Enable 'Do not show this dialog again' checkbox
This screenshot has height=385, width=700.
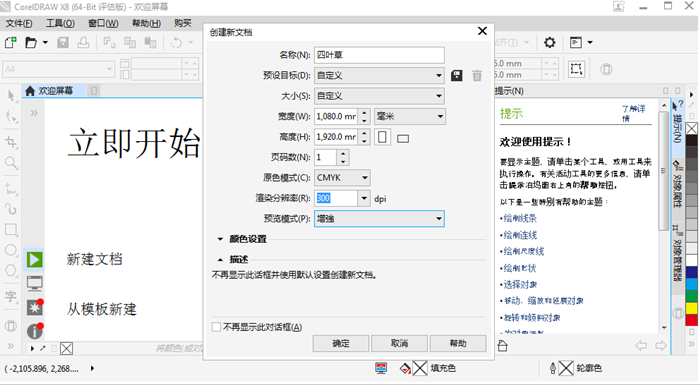(217, 327)
